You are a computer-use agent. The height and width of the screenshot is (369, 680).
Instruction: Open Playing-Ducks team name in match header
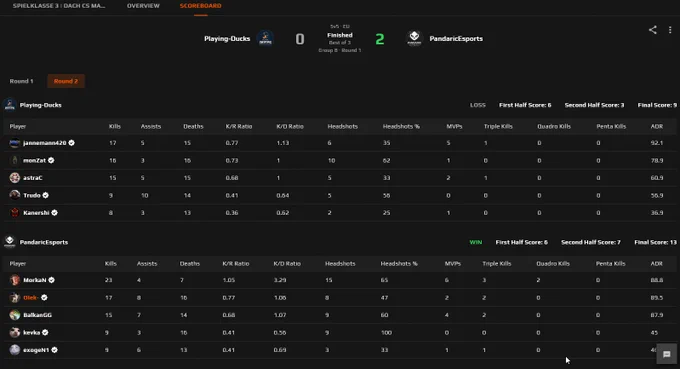click(x=227, y=39)
